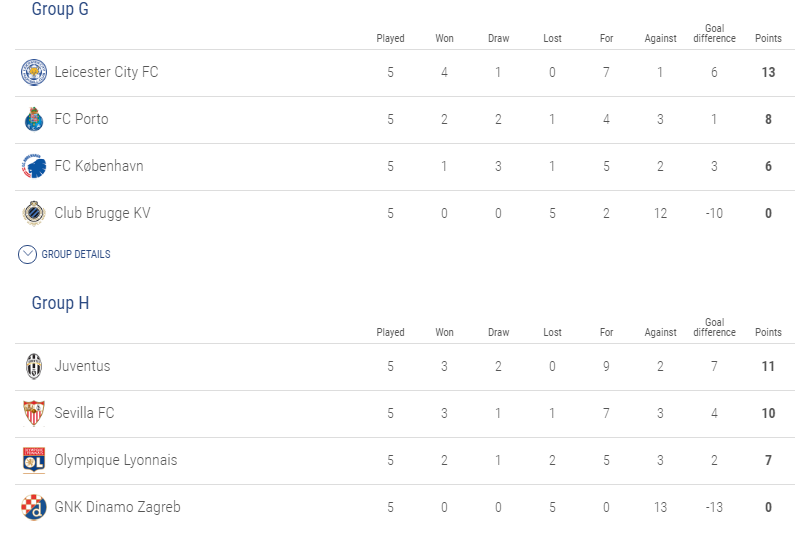Open the FC Porto team name link
Viewport: 795px width, 533px height.
(x=81, y=119)
